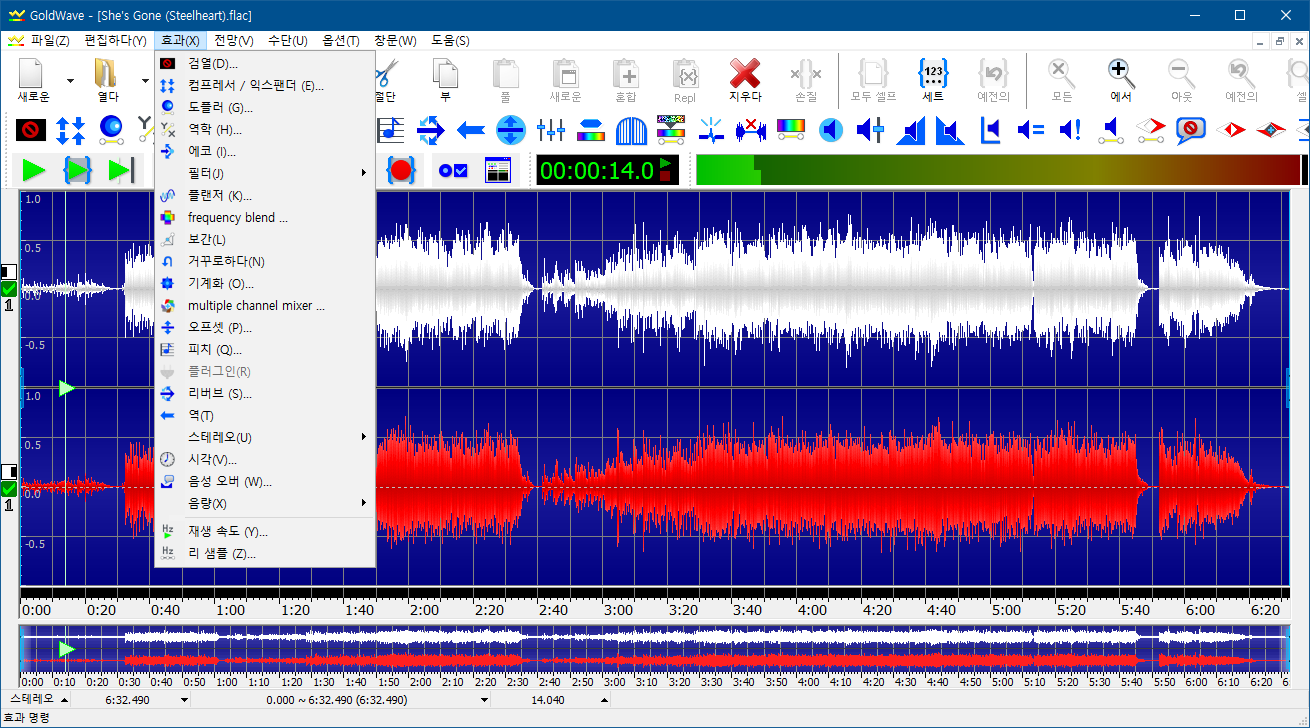
Task: Choose 리 샘플 (Z)... menu entry
Action: coord(265,553)
